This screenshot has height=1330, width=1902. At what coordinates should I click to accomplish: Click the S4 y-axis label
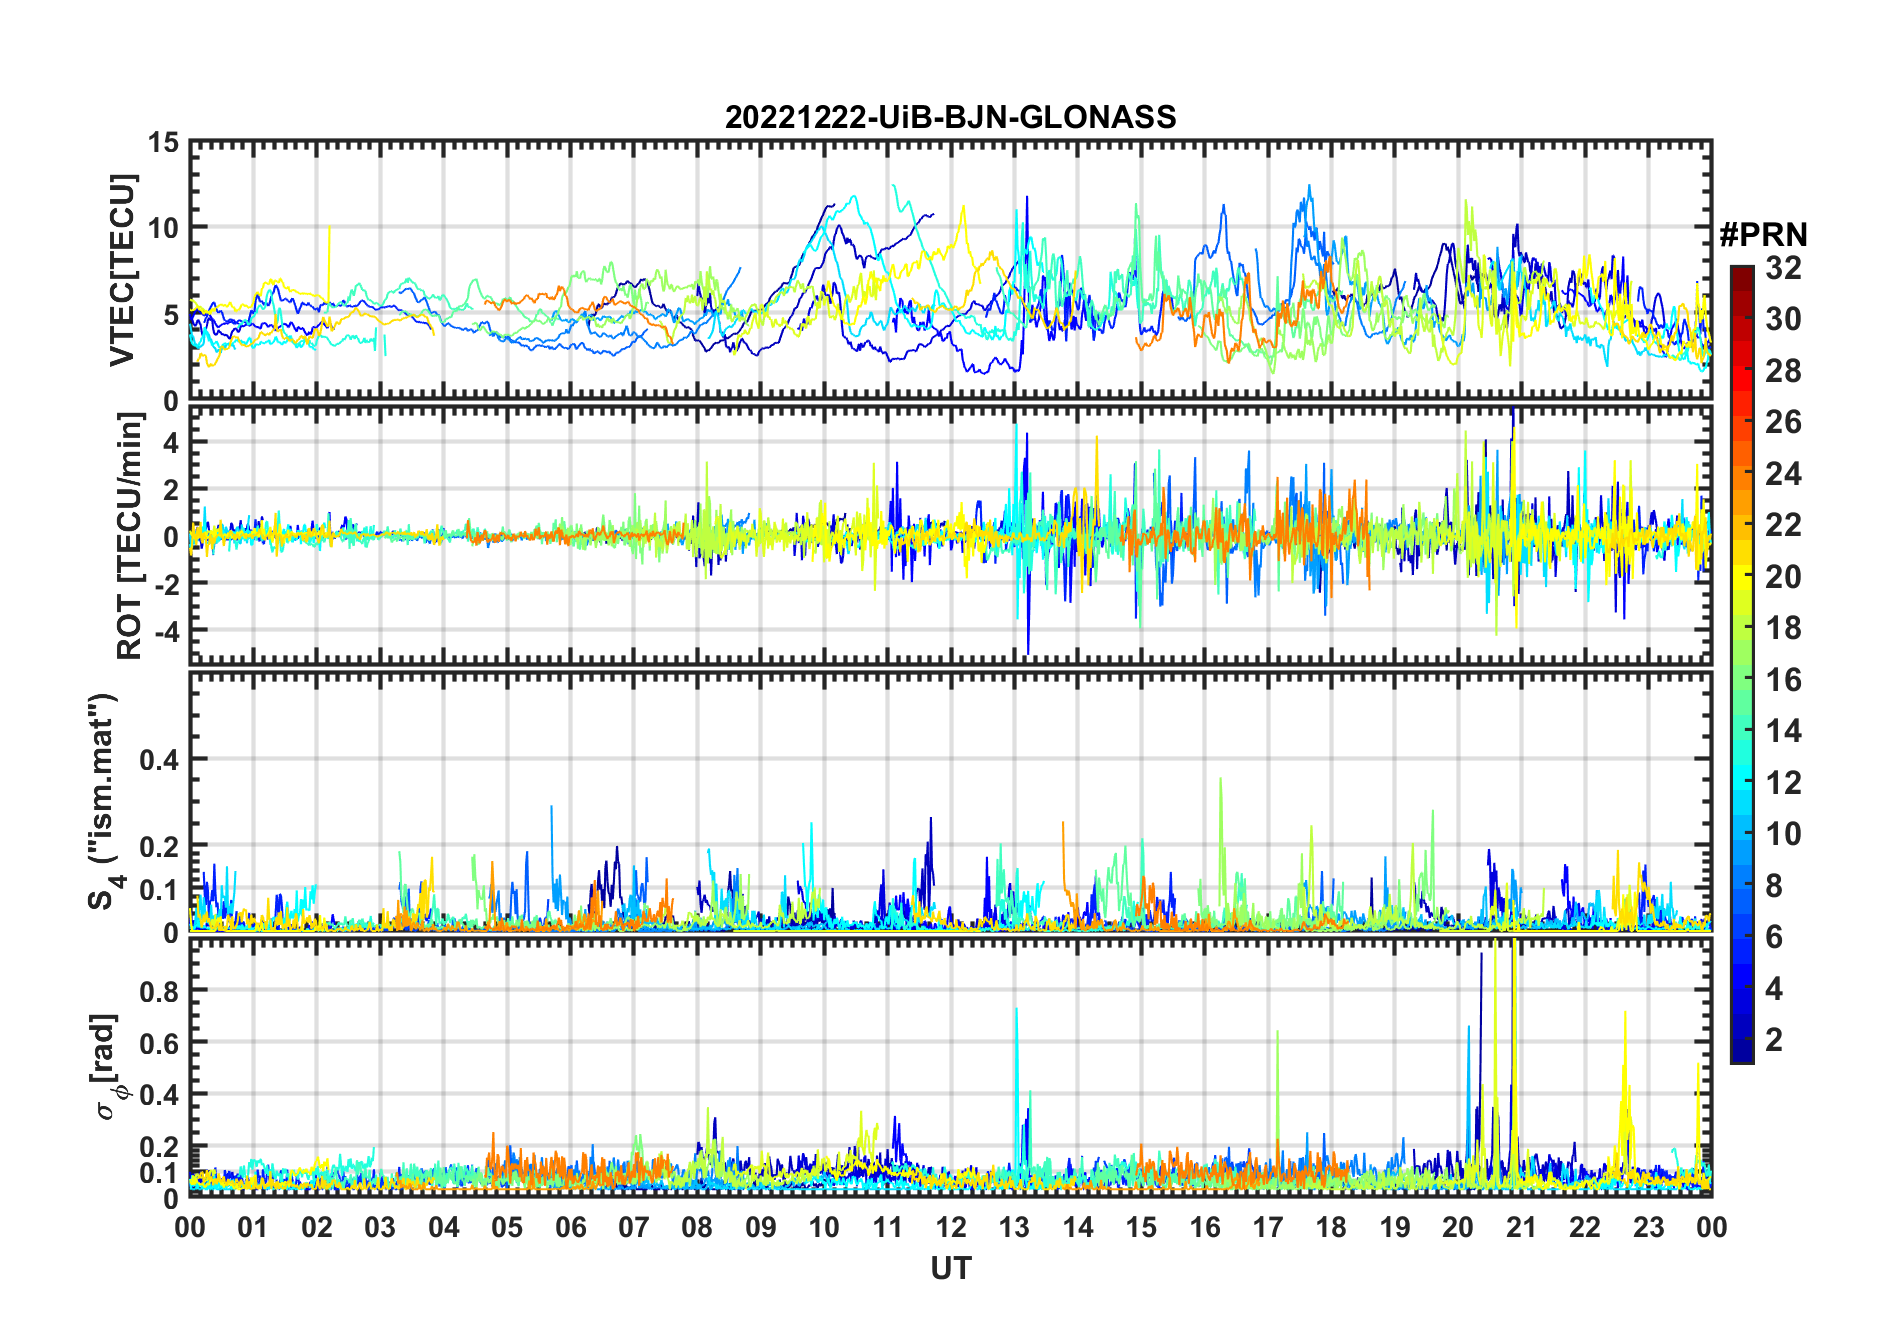pos(104,800)
